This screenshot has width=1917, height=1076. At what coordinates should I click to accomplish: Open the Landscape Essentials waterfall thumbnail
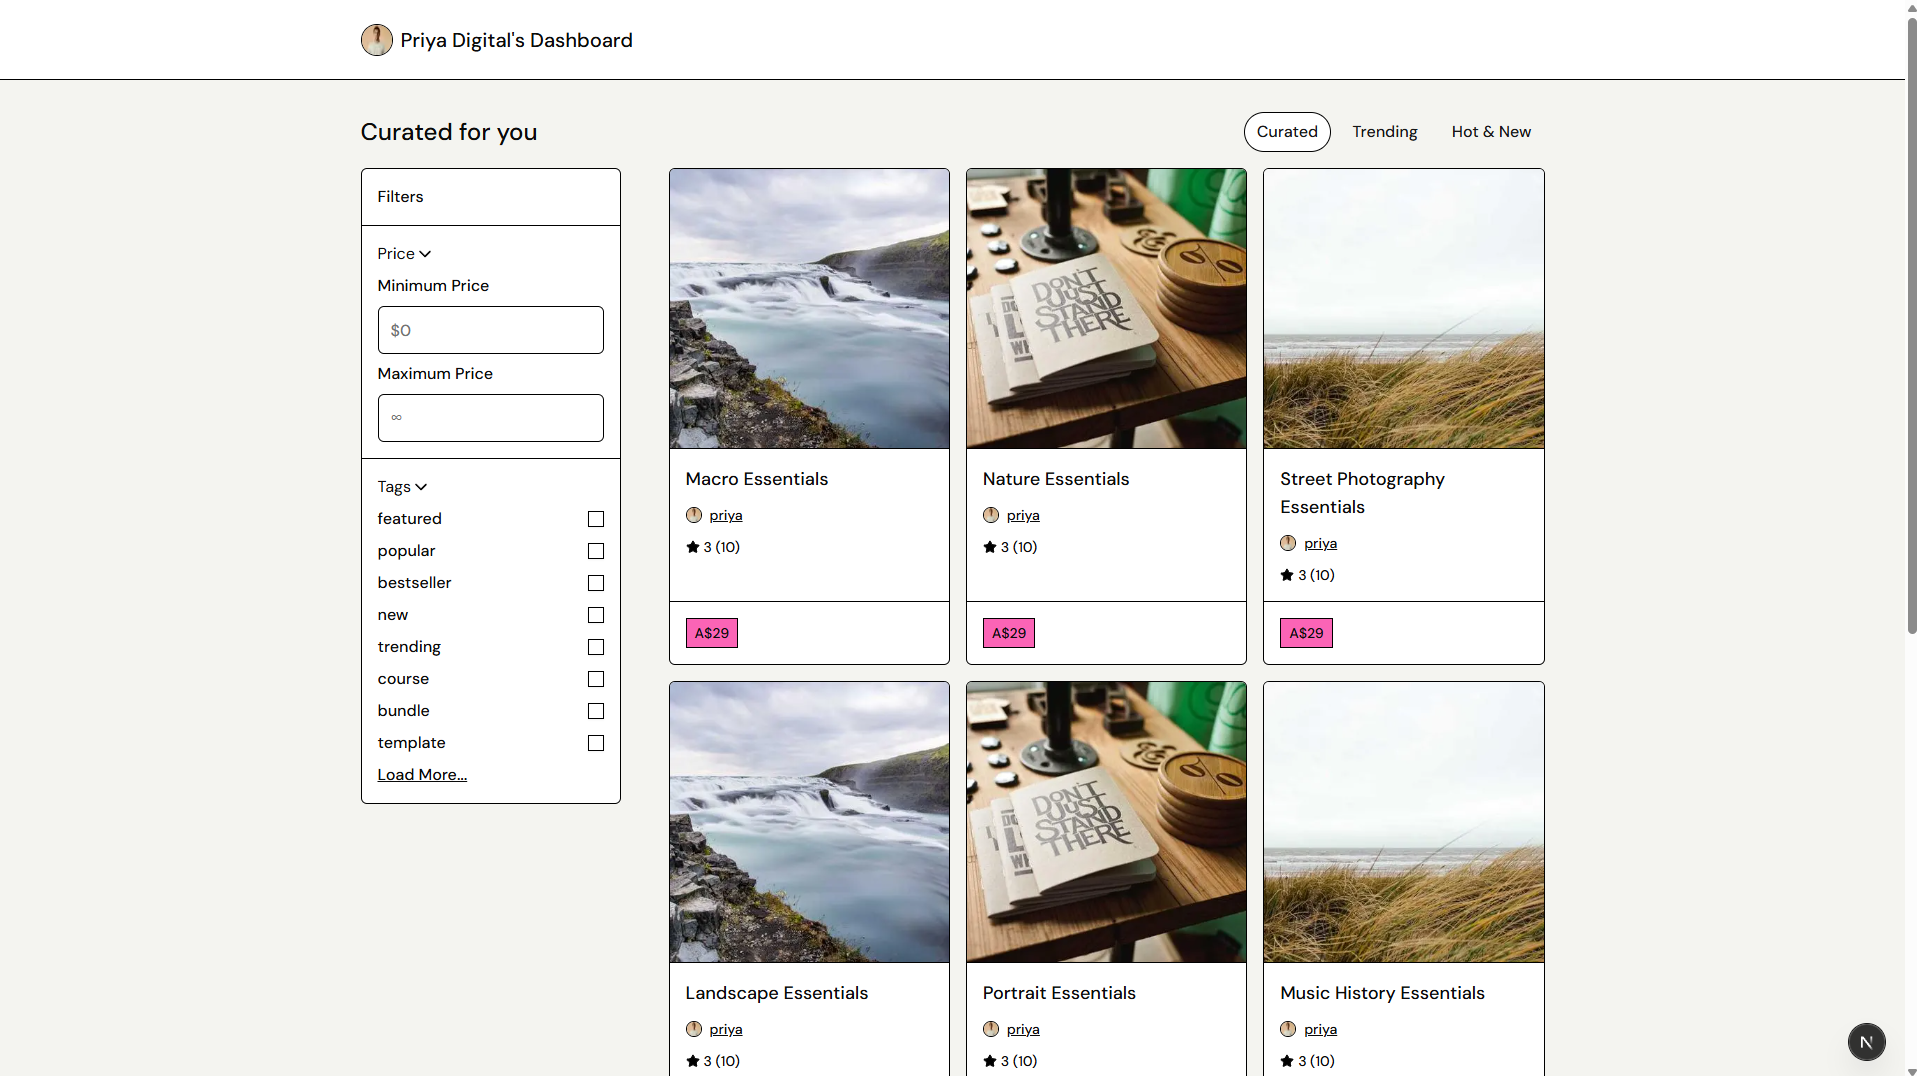(x=809, y=822)
